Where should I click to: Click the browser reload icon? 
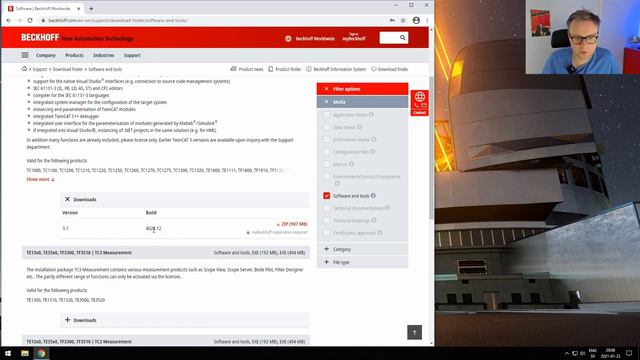[x=30, y=20]
